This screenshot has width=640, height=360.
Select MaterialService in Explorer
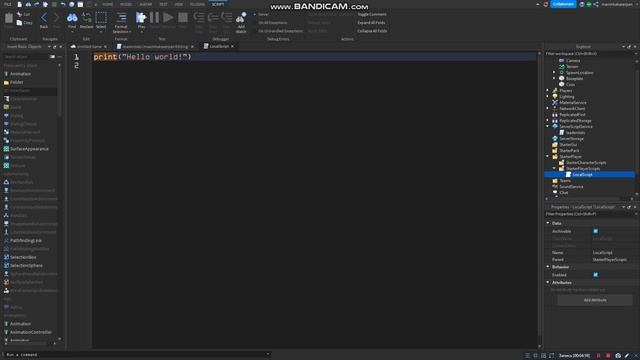tap(572, 102)
